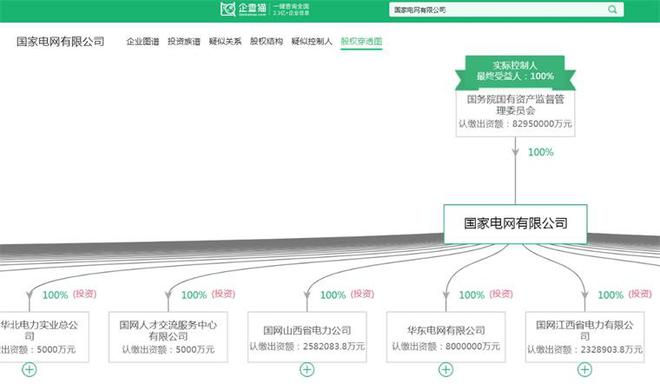This screenshot has width=660, height=384.
Task: Click the 国家电网有限公司 page title
Action: [60, 42]
